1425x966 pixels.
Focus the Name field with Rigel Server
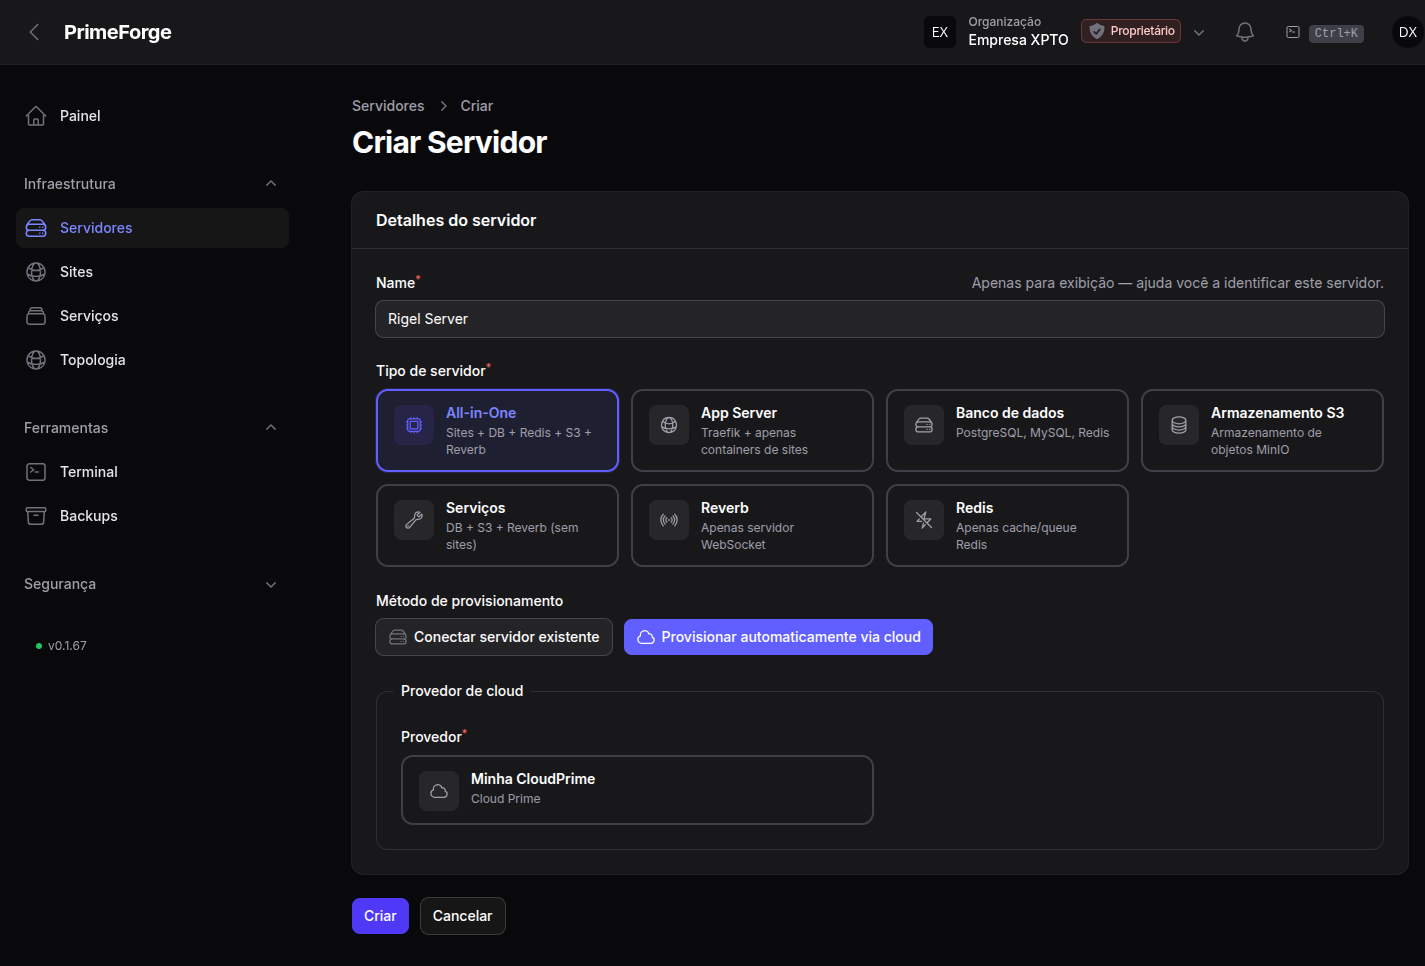(880, 319)
